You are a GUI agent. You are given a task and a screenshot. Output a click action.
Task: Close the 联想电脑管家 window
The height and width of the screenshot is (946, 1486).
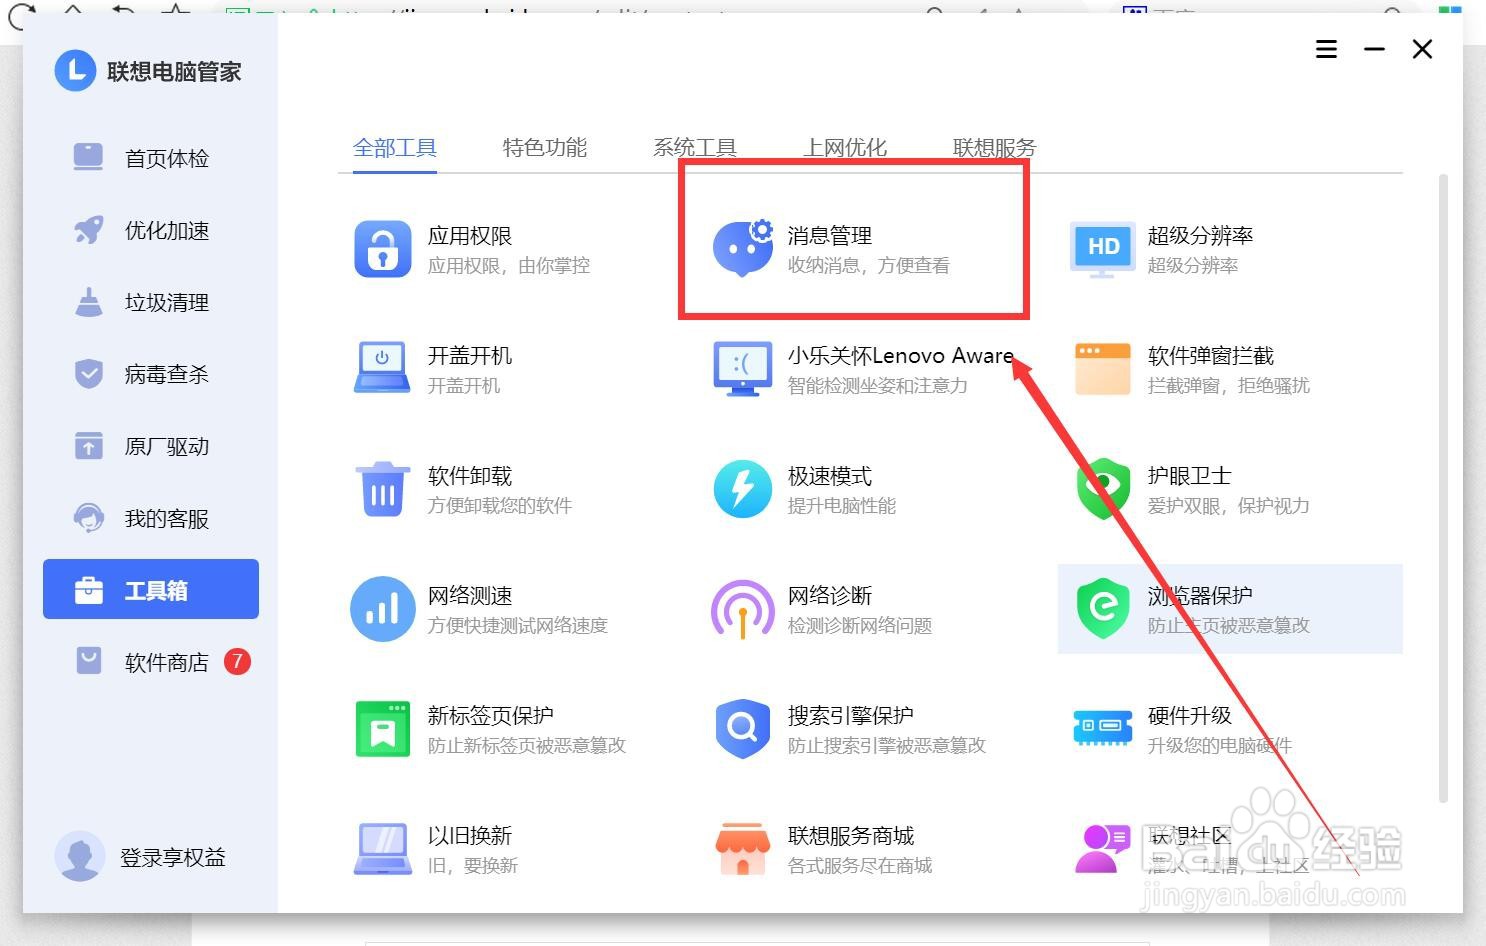(x=1422, y=49)
